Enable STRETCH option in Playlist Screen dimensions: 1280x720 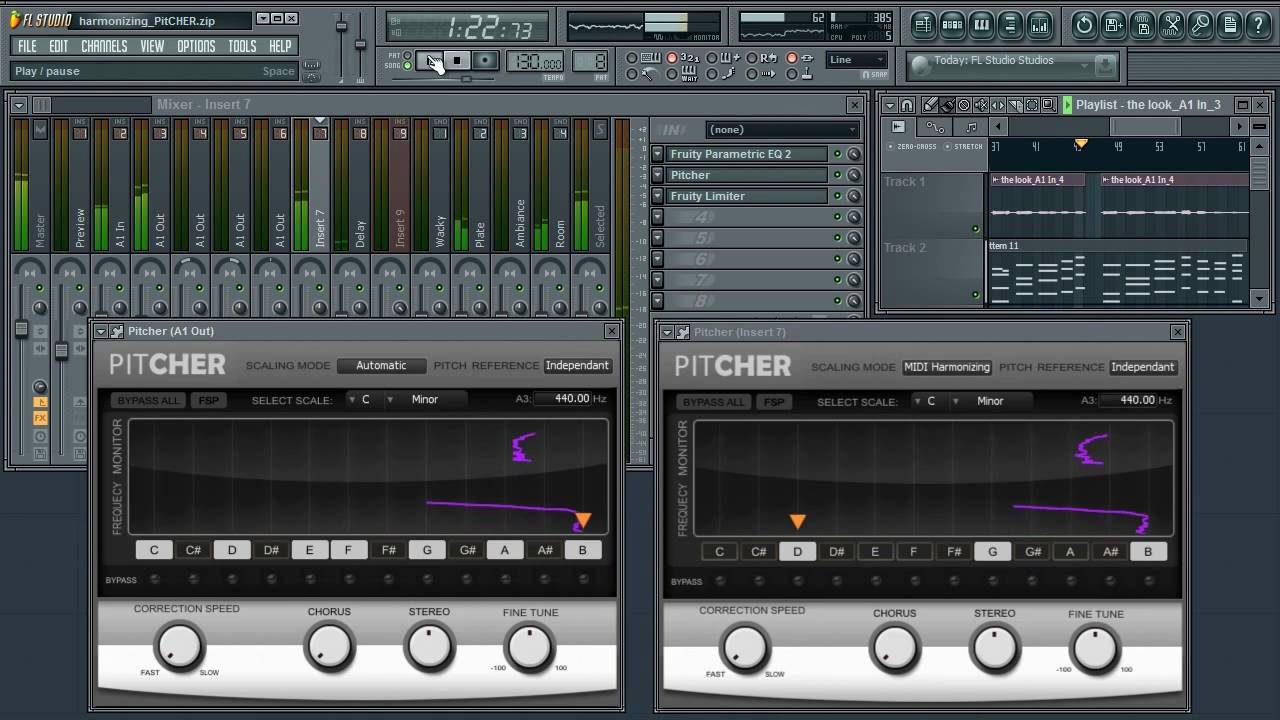tap(965, 146)
